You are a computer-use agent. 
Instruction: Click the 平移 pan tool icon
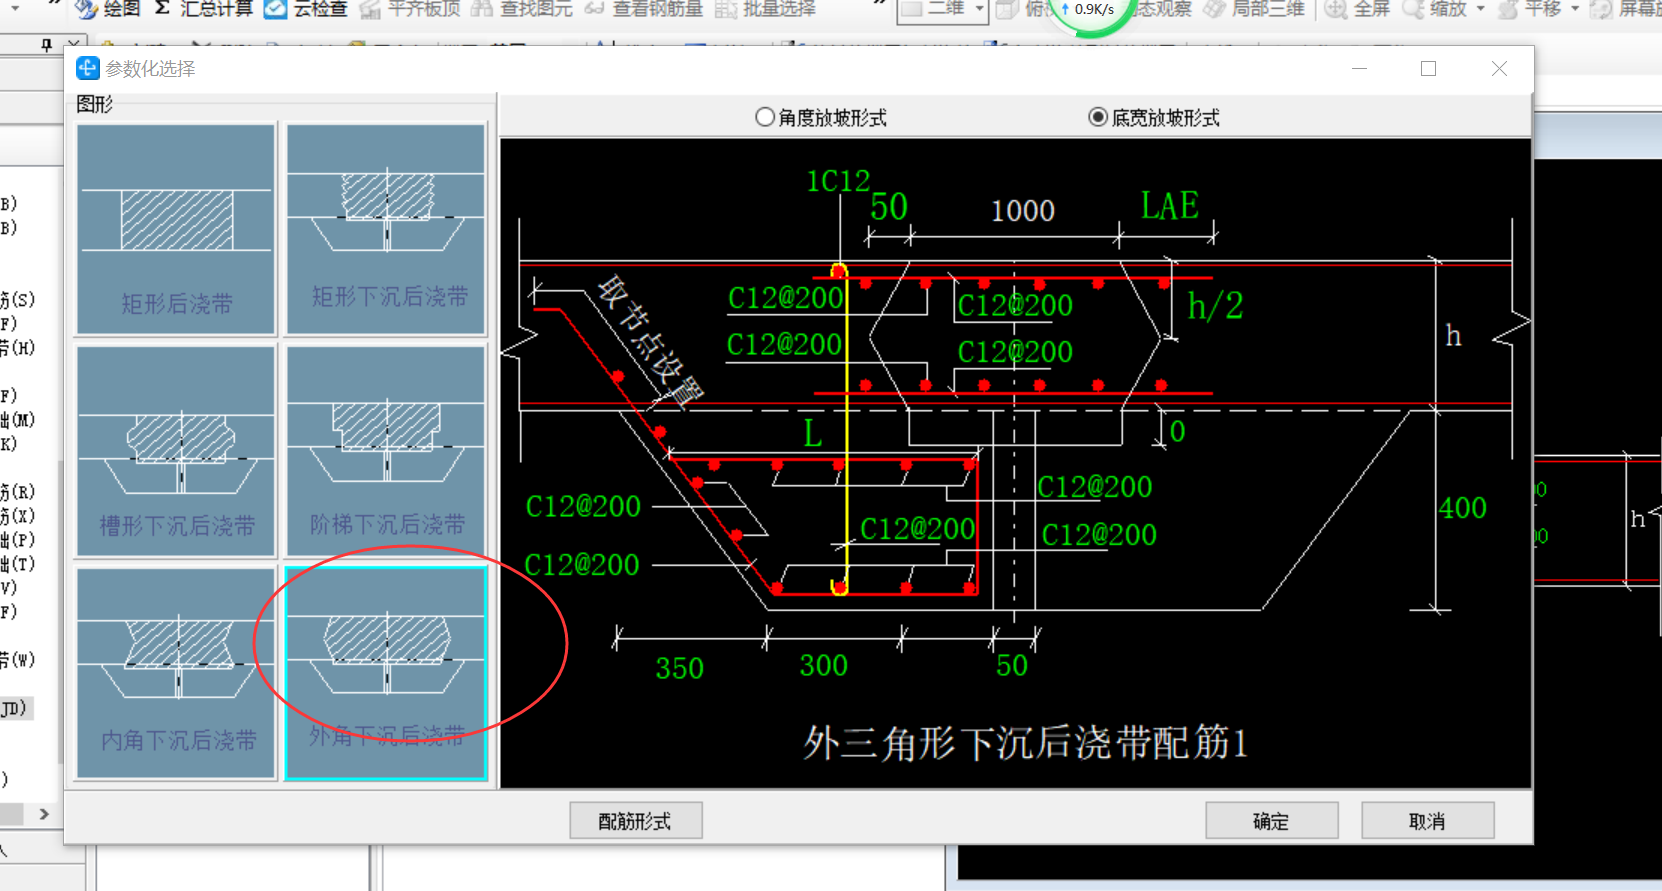(1508, 9)
